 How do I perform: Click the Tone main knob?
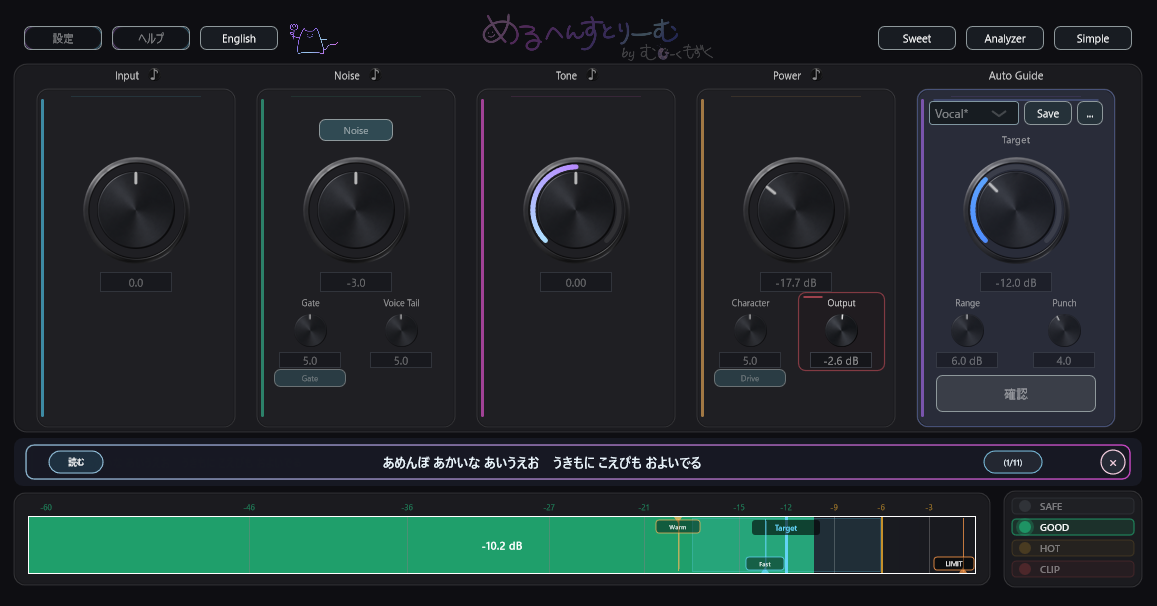coord(576,210)
